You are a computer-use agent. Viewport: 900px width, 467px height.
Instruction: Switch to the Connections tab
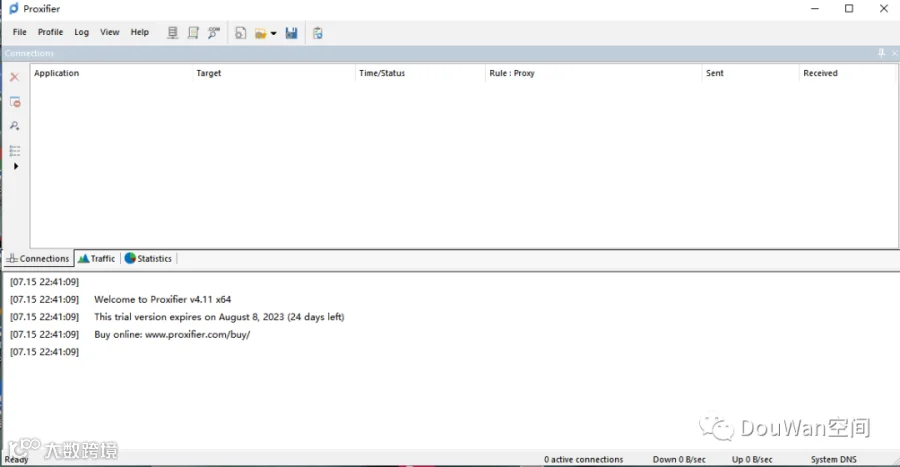coord(39,259)
